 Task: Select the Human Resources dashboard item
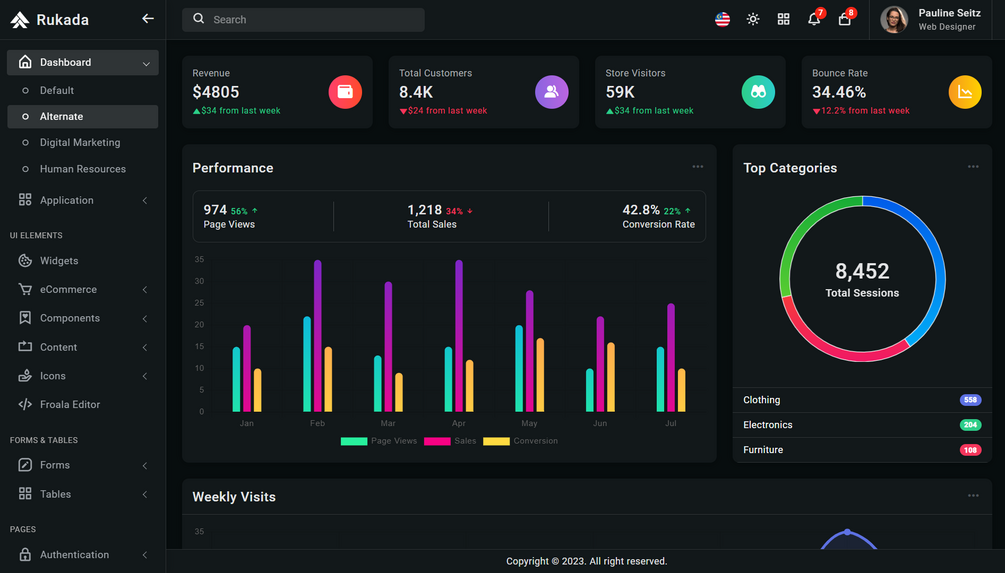83,169
